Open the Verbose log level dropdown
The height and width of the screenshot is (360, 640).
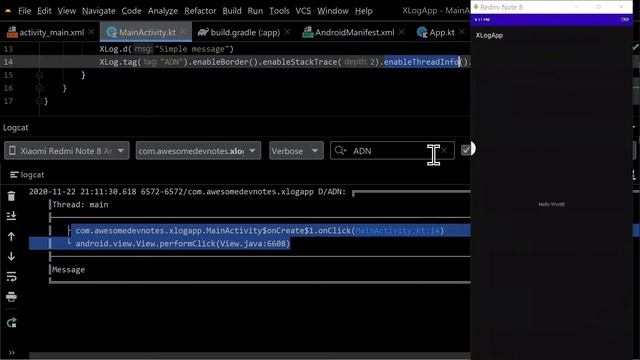(x=296, y=151)
